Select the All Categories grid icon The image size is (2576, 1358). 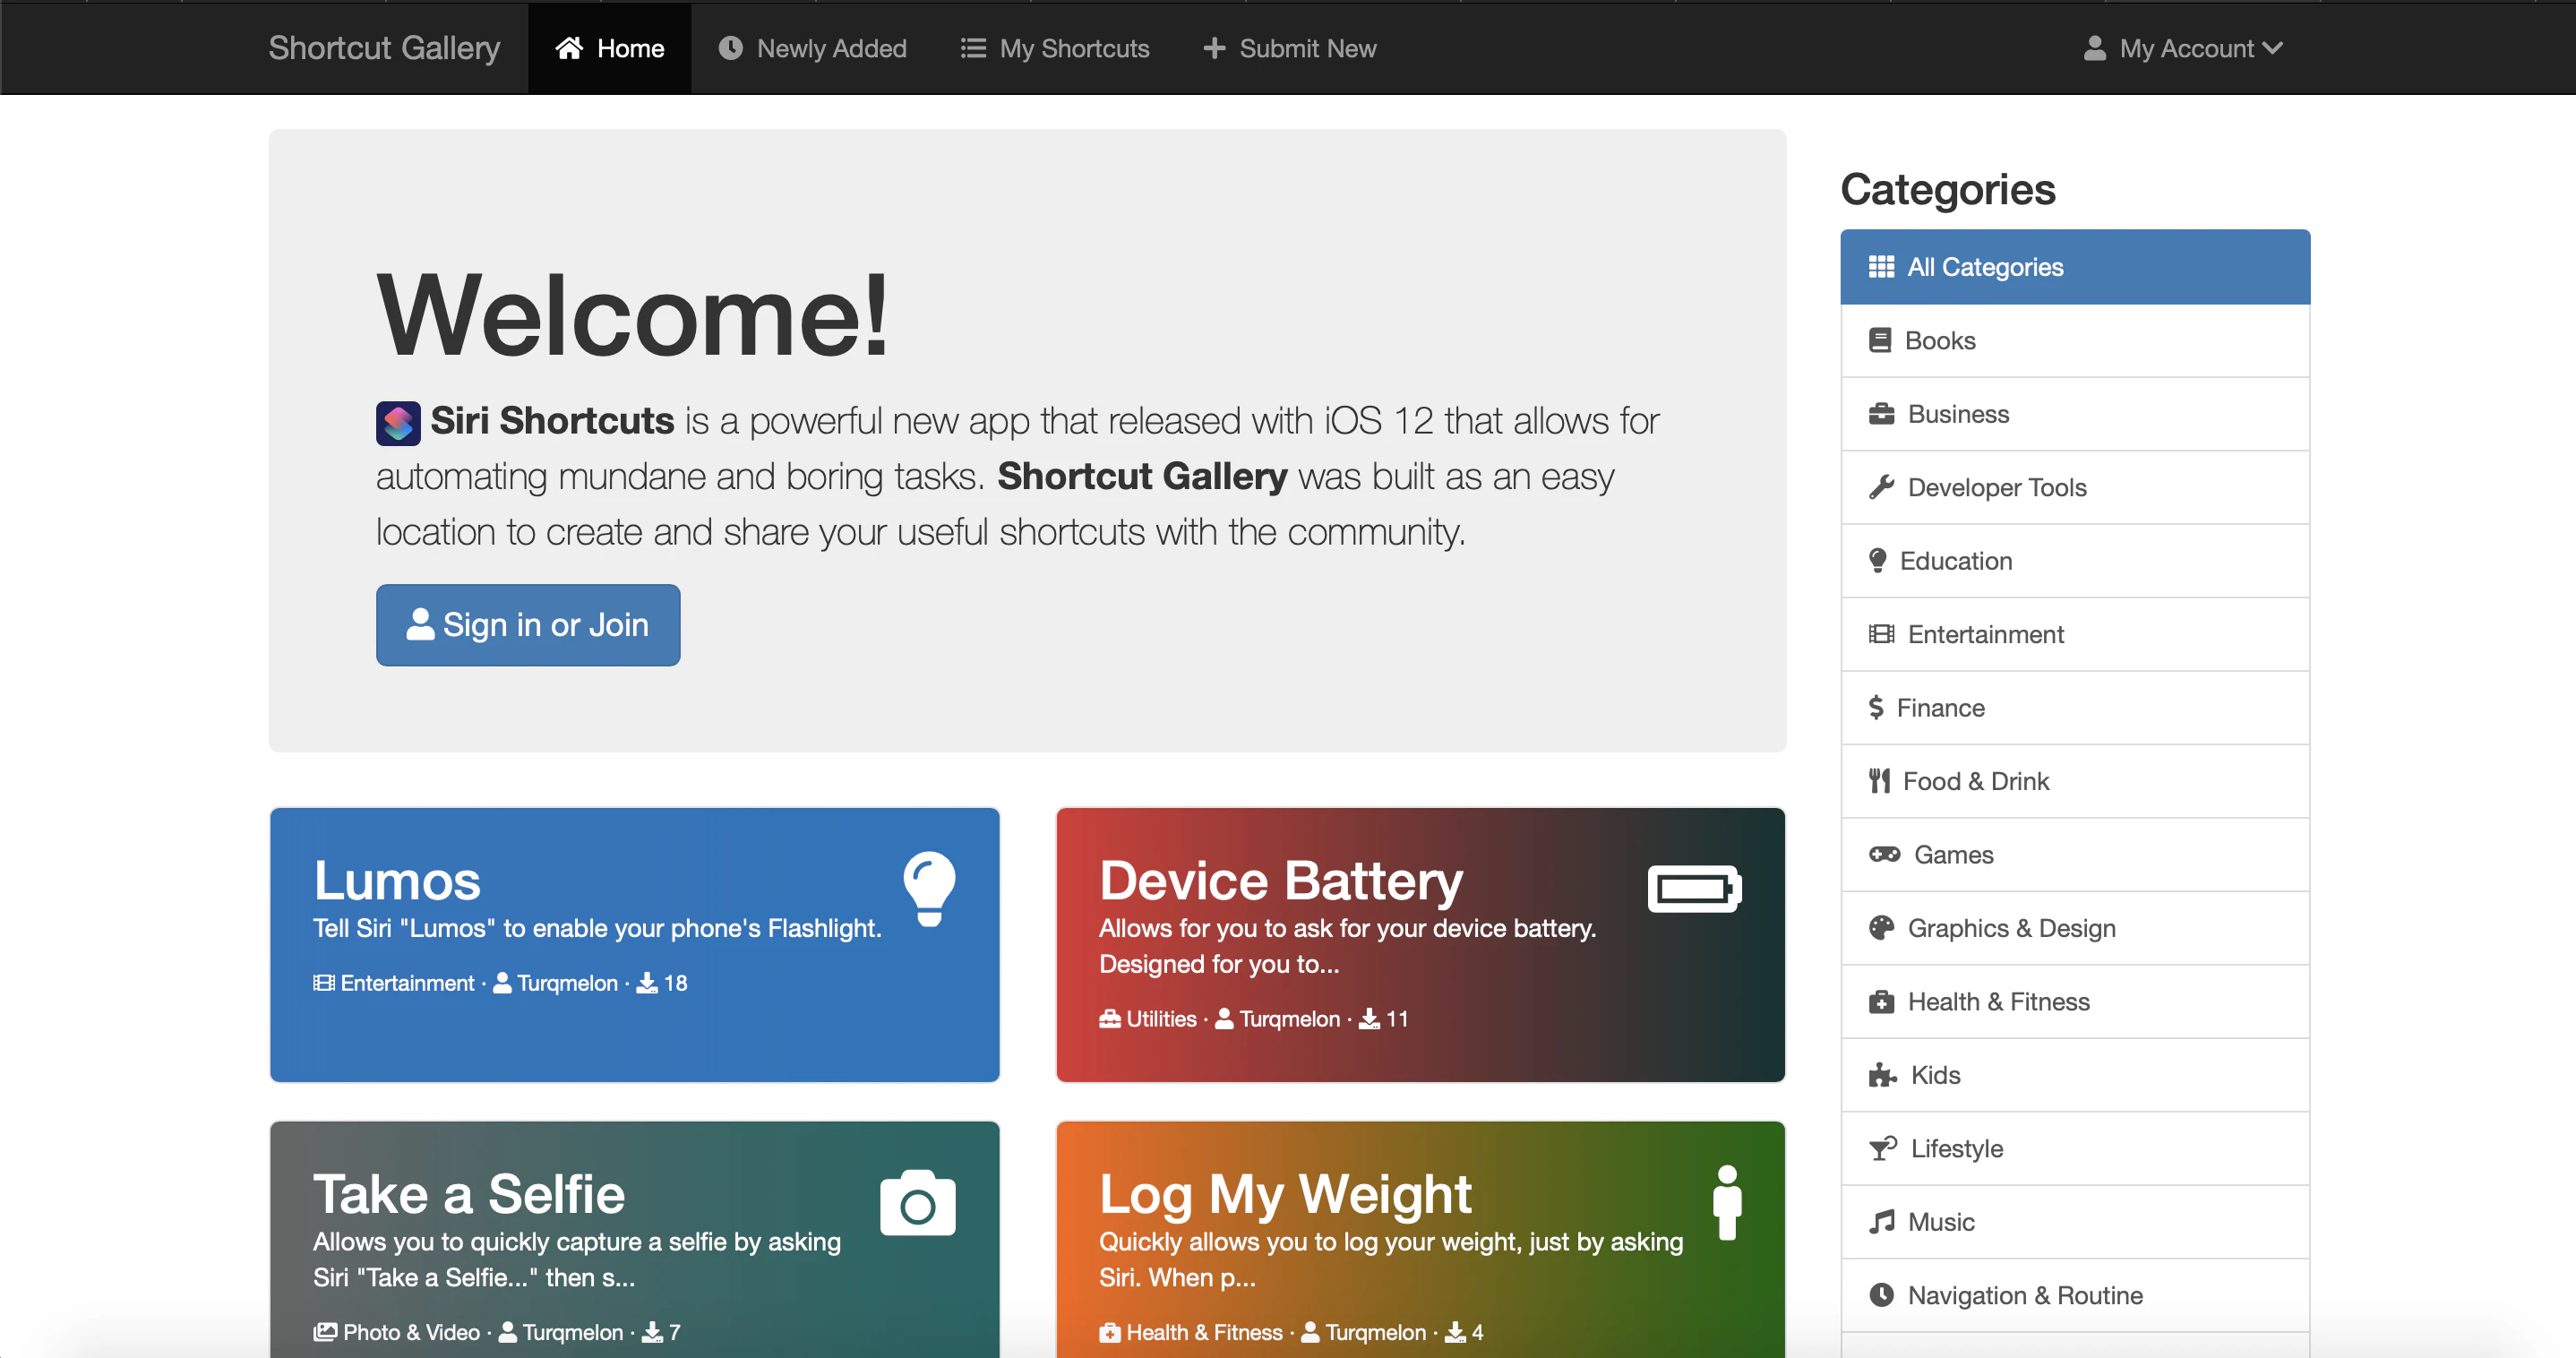[x=1881, y=266]
